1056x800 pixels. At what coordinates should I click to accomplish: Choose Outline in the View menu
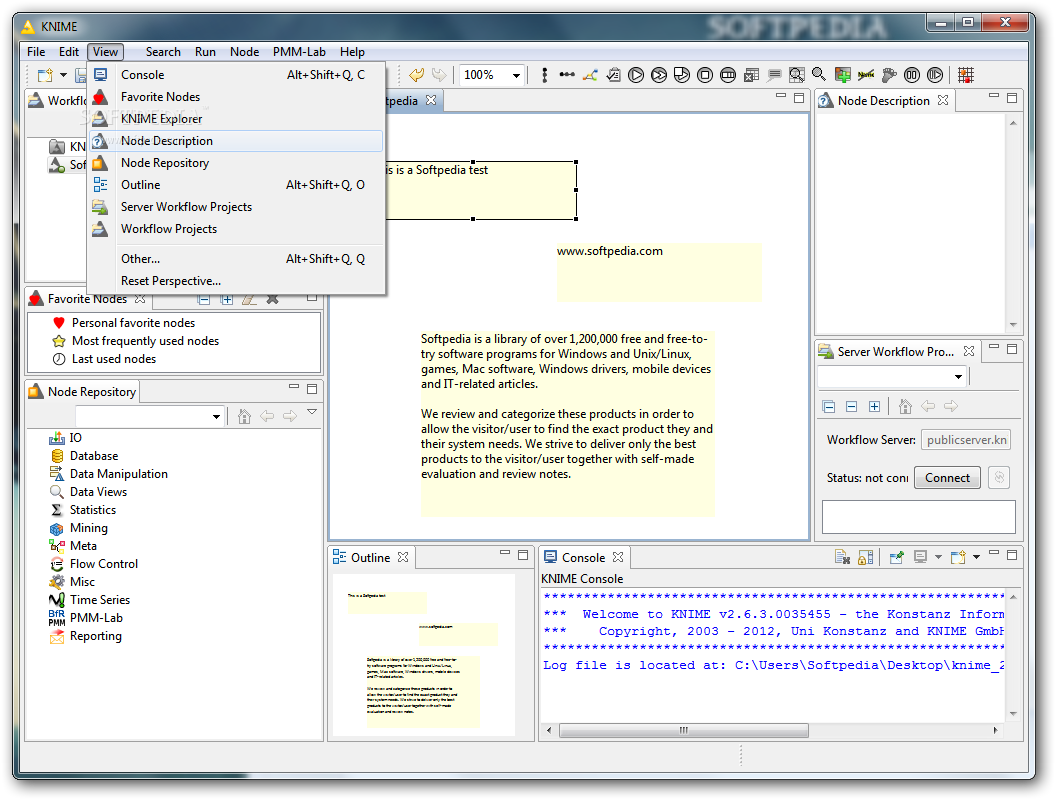[236, 185]
